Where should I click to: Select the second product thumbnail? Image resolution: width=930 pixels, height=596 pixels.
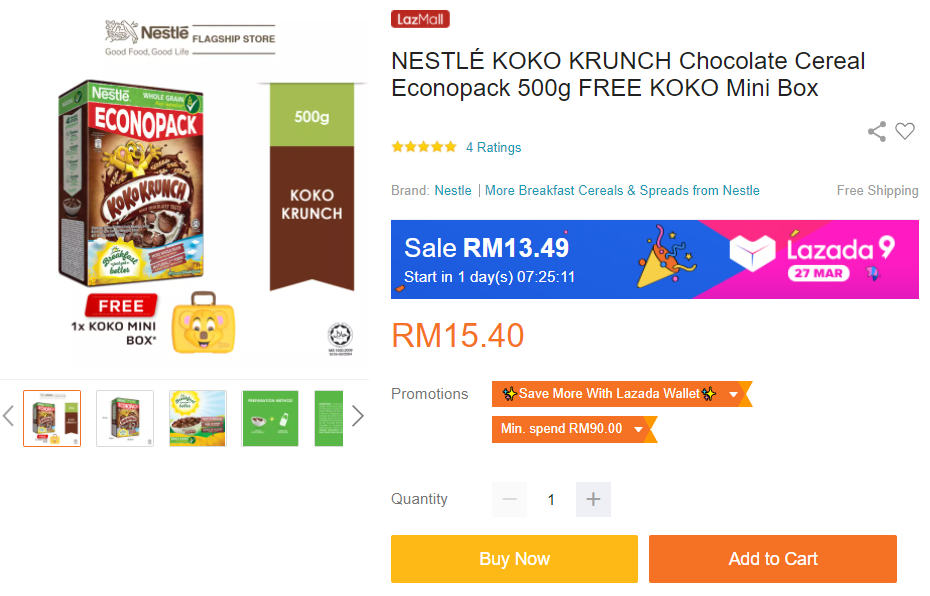(125, 418)
